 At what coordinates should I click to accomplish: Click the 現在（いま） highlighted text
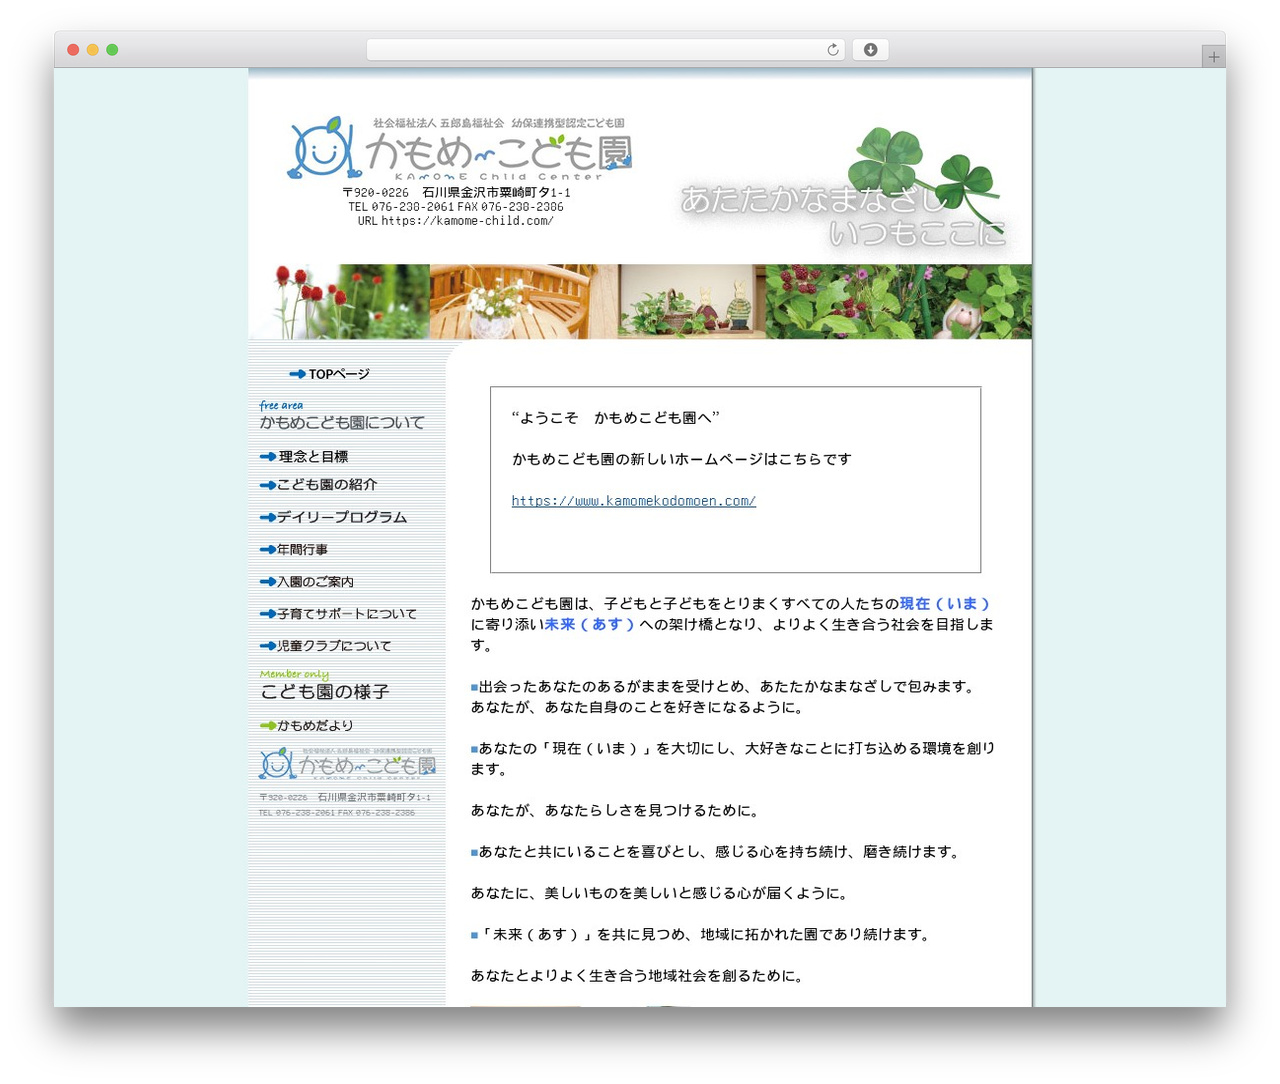[945, 603]
